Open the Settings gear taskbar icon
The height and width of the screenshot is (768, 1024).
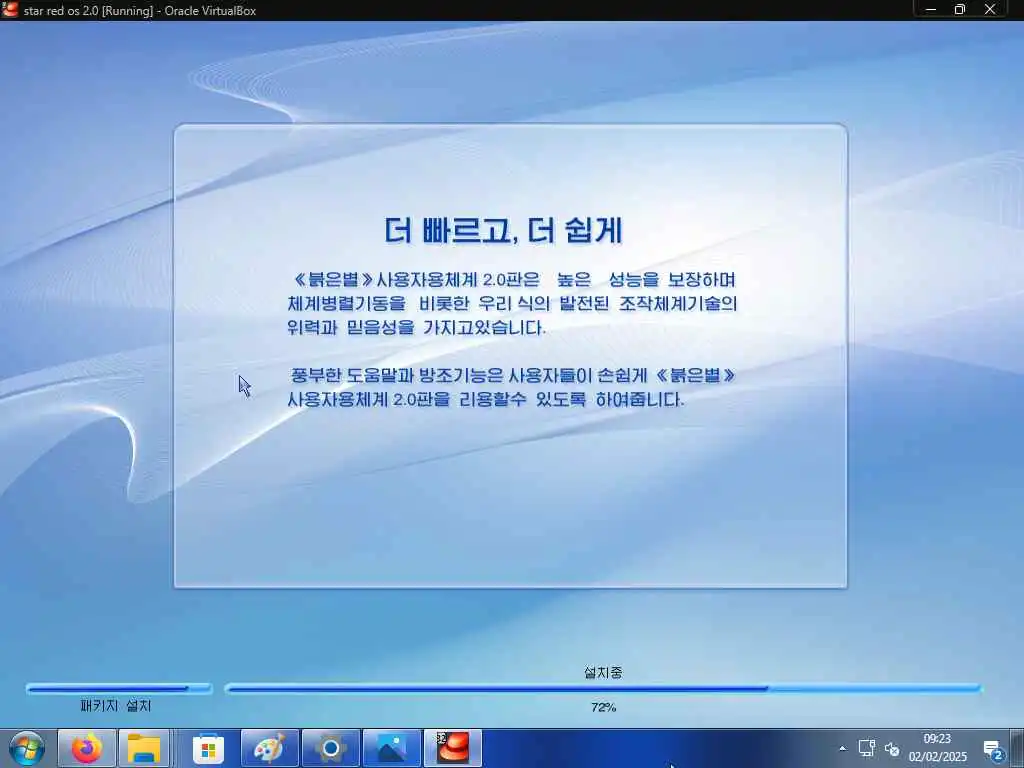(330, 748)
